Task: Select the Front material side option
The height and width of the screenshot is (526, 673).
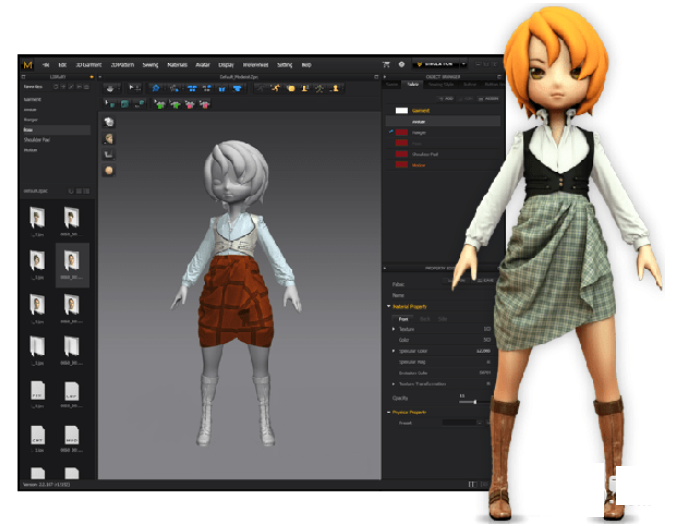Action: click(403, 318)
